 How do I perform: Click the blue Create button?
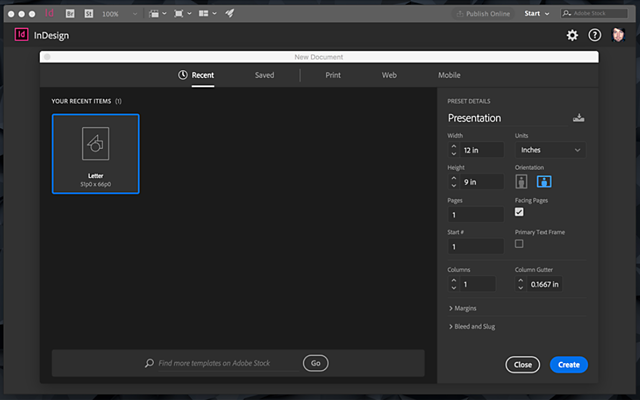tap(569, 364)
